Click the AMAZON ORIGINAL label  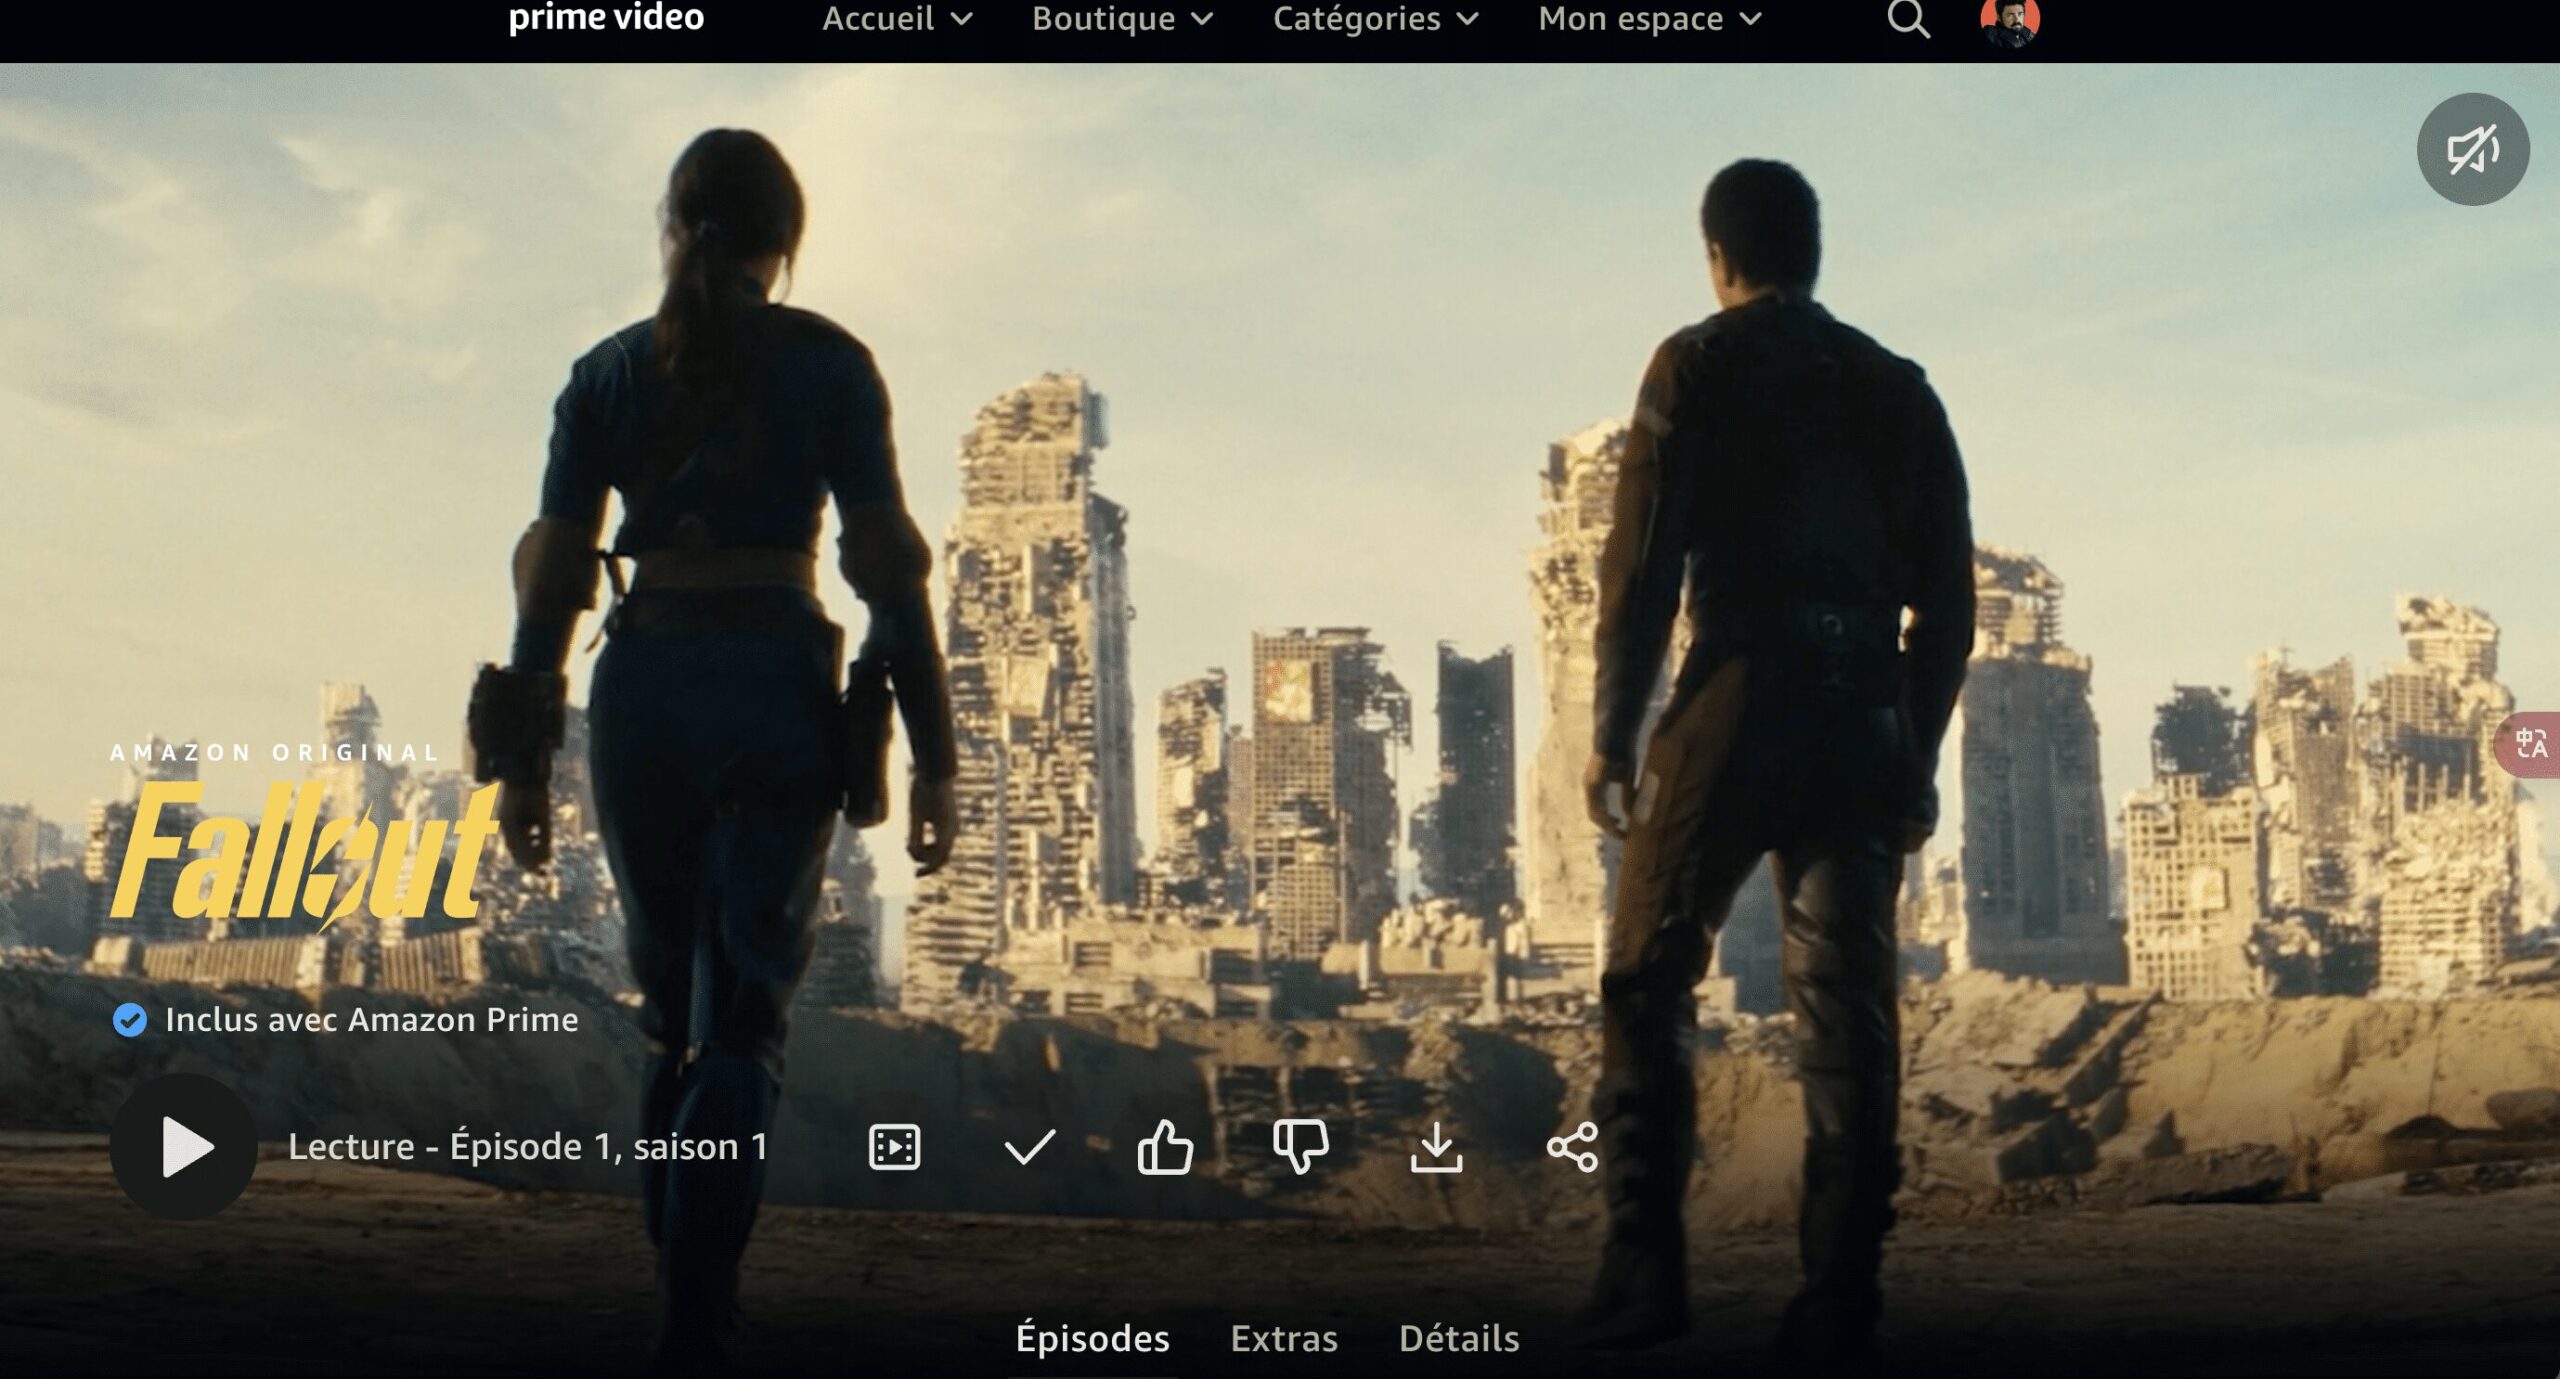274,753
